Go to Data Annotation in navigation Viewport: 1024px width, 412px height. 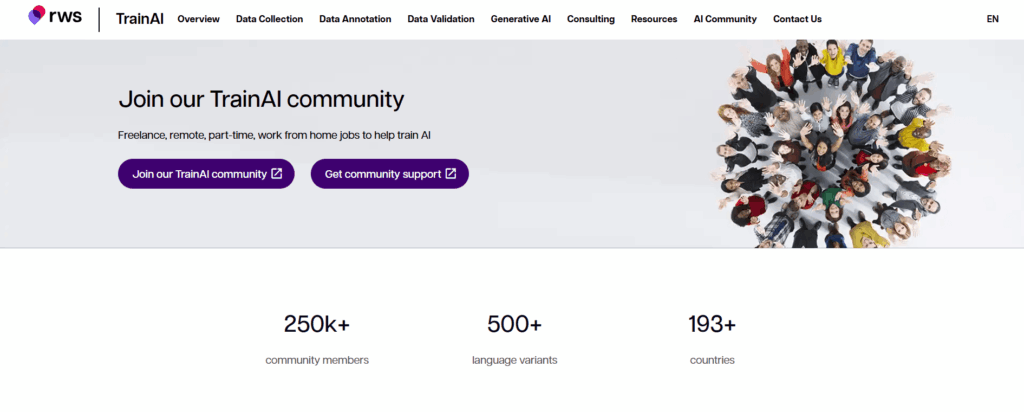355,19
